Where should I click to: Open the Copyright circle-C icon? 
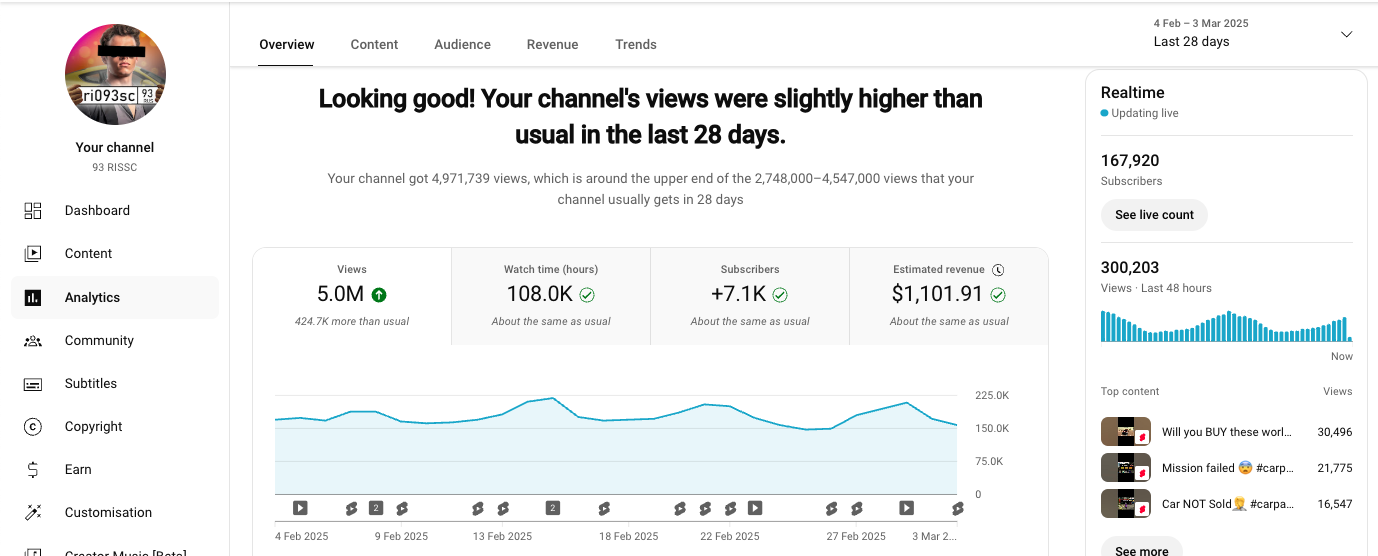(33, 427)
